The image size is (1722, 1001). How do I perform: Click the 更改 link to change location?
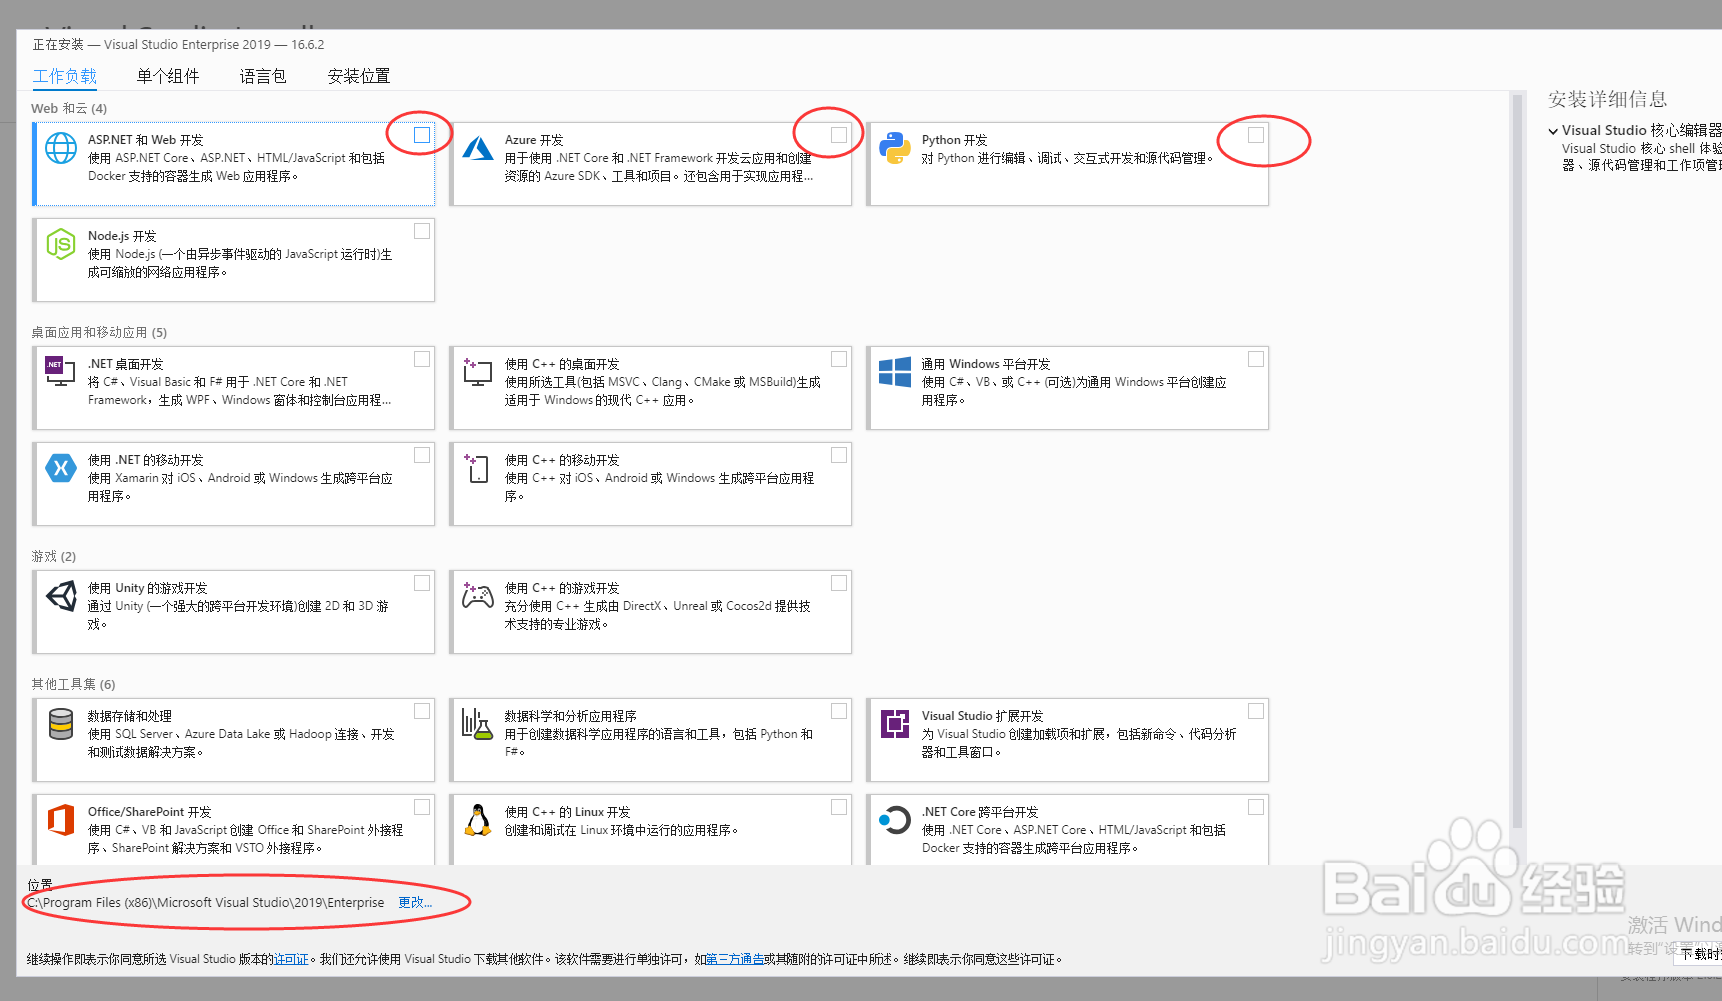coord(415,902)
